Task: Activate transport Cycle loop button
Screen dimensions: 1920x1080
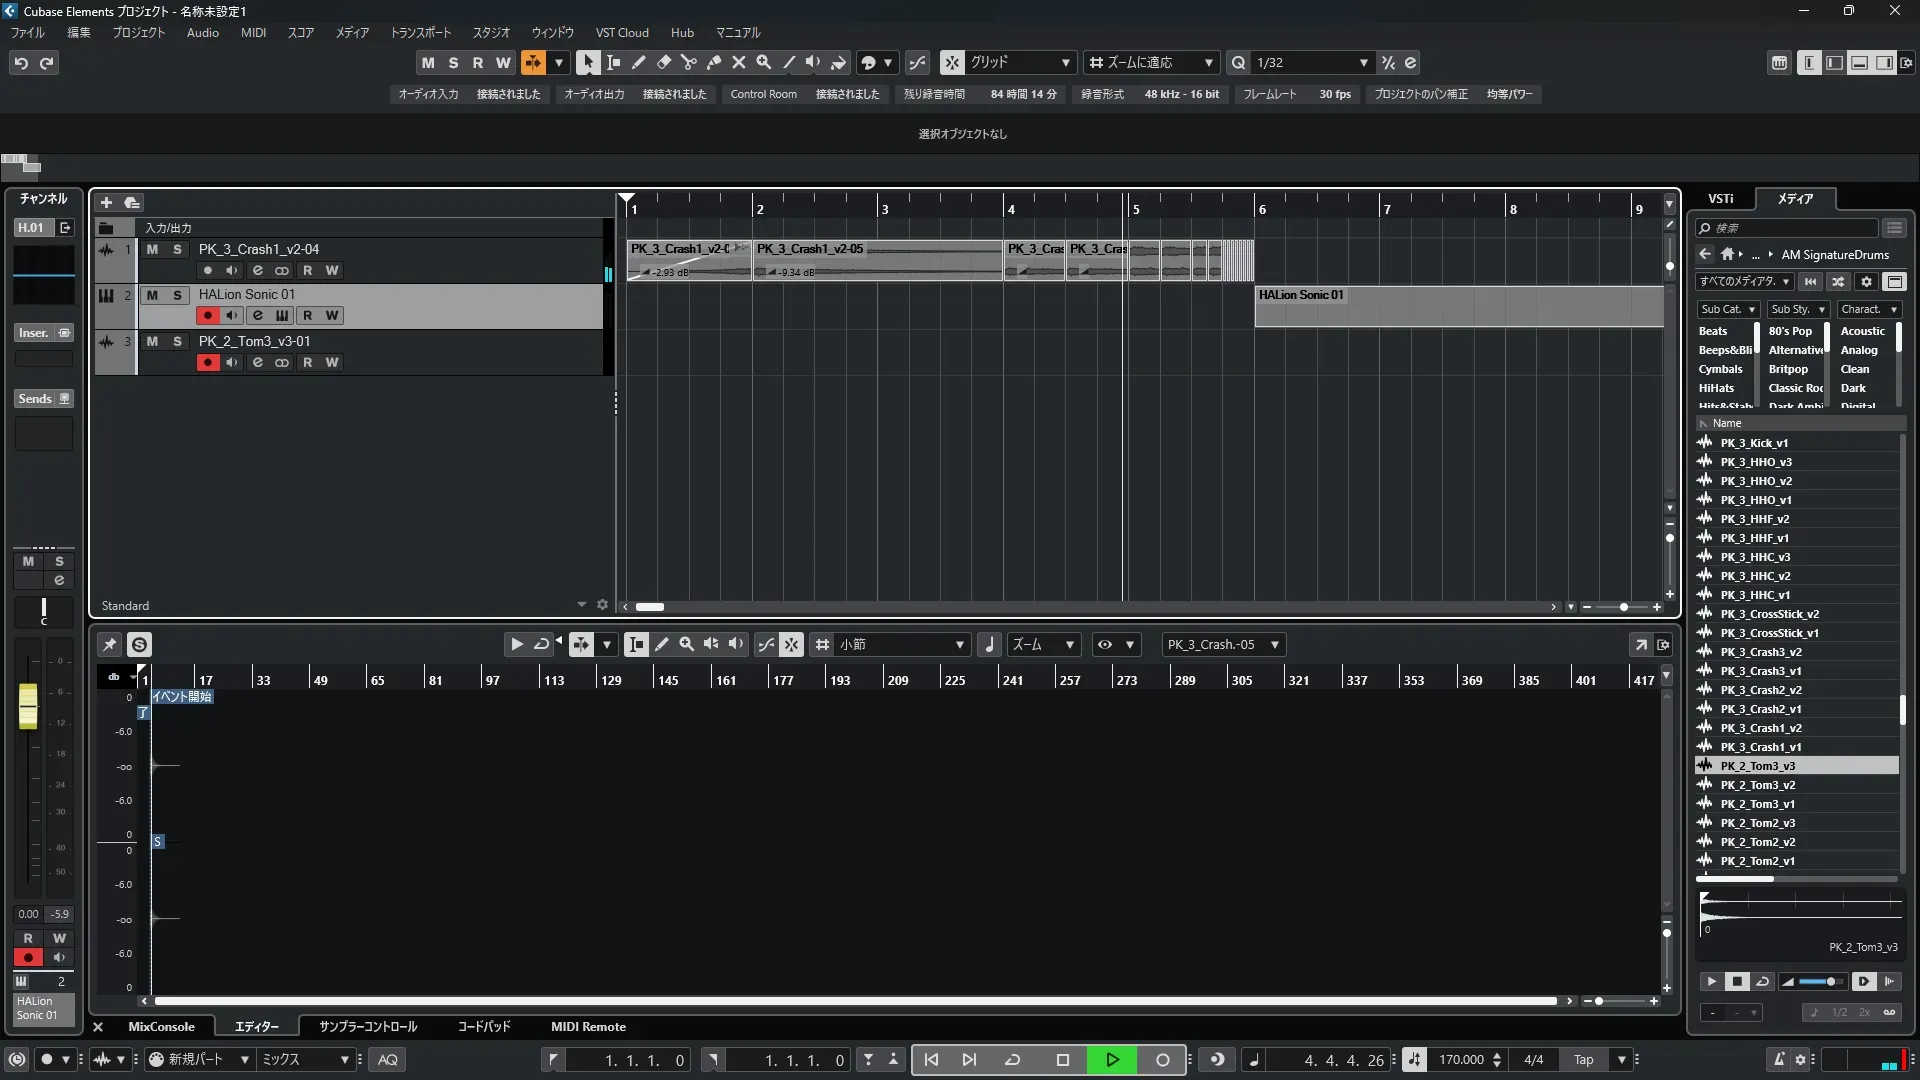Action: point(1012,1060)
